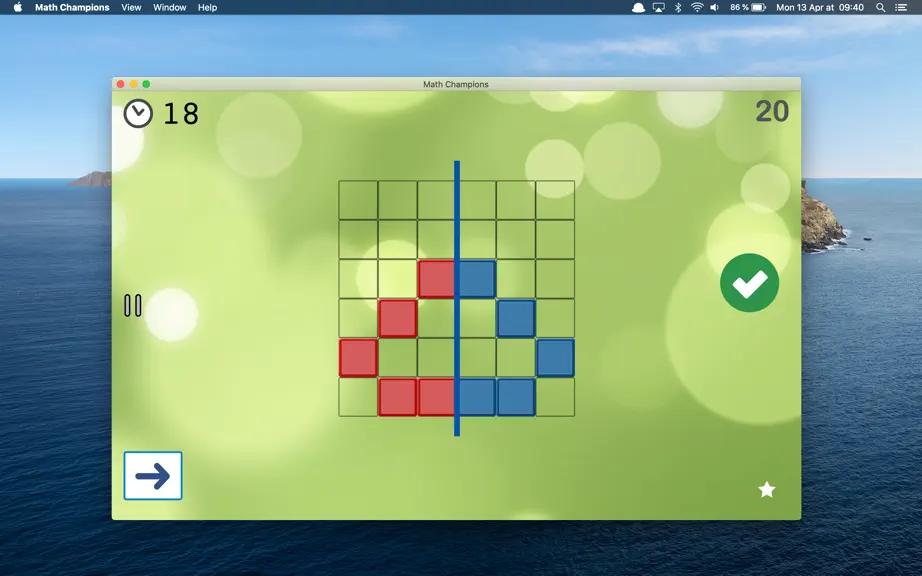Open the Apple menu
Screen dimensions: 922x576
[18, 8]
